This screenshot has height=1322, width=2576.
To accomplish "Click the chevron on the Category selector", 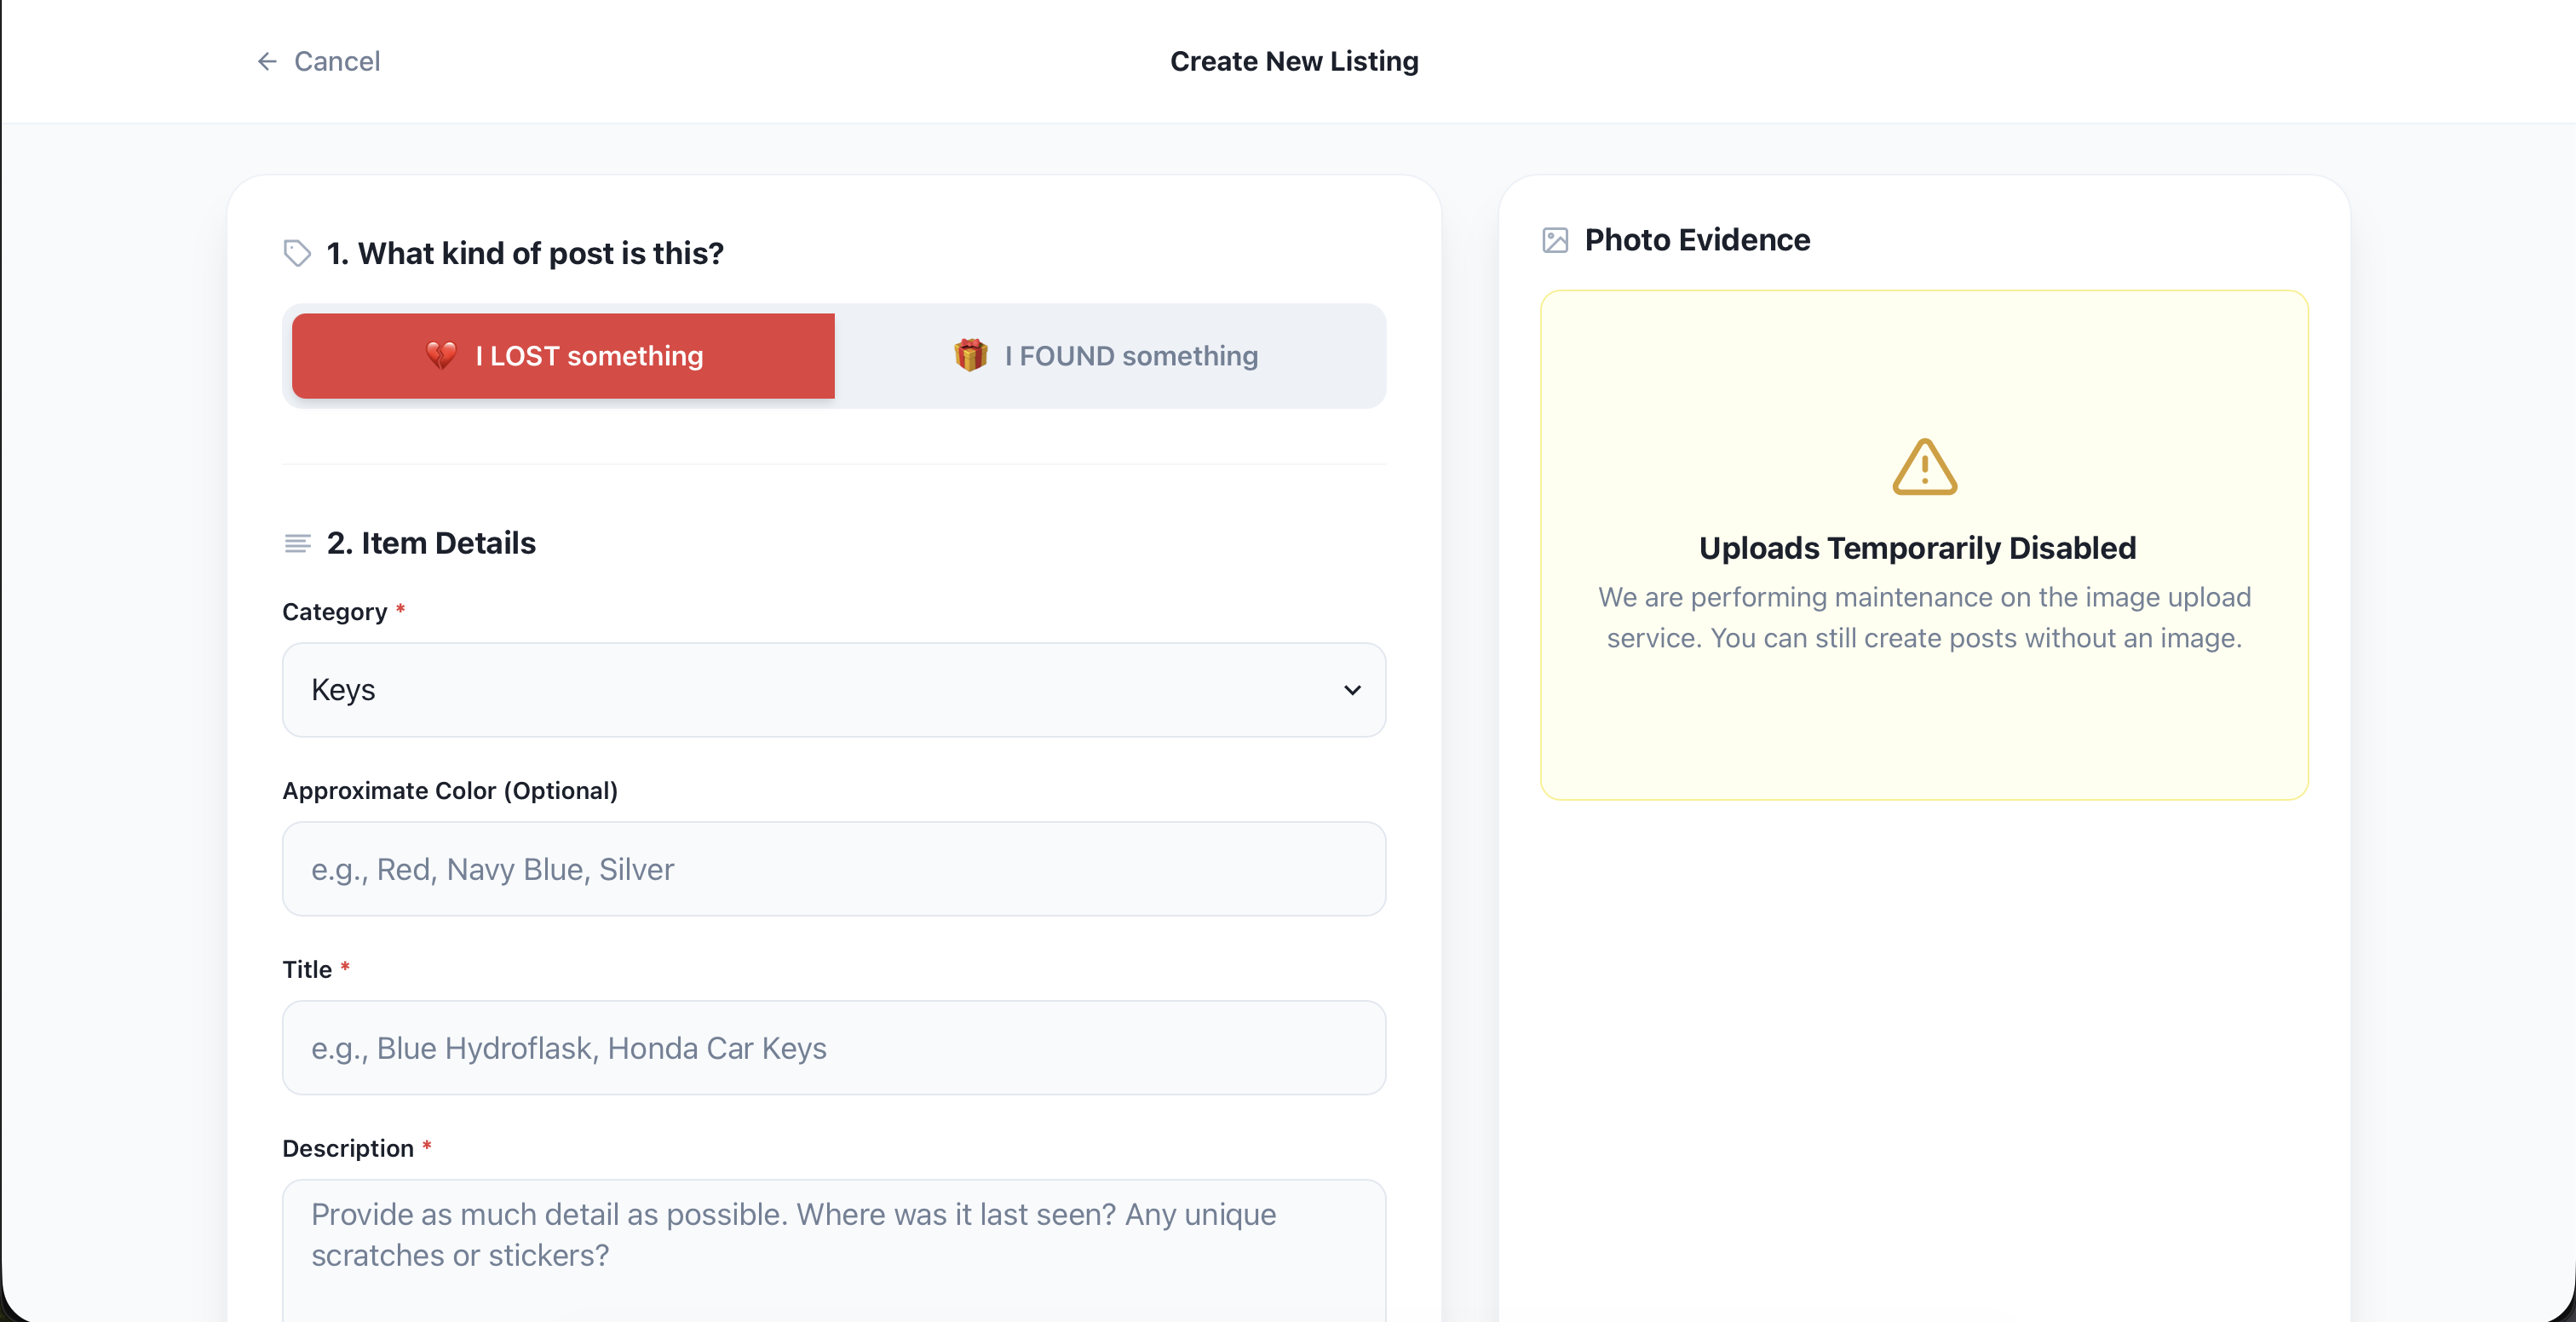I will 1353,690.
